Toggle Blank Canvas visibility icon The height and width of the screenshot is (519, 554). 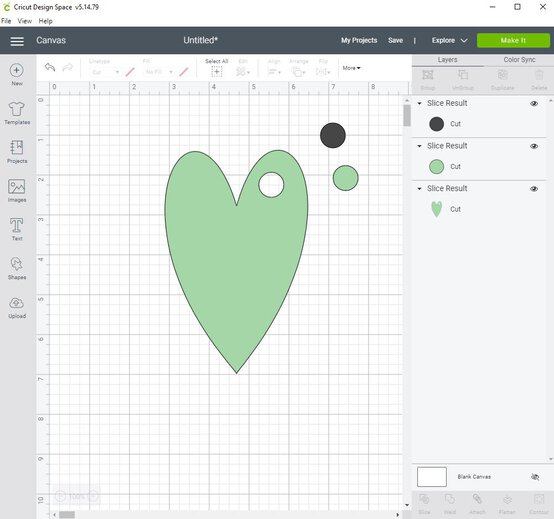point(535,477)
